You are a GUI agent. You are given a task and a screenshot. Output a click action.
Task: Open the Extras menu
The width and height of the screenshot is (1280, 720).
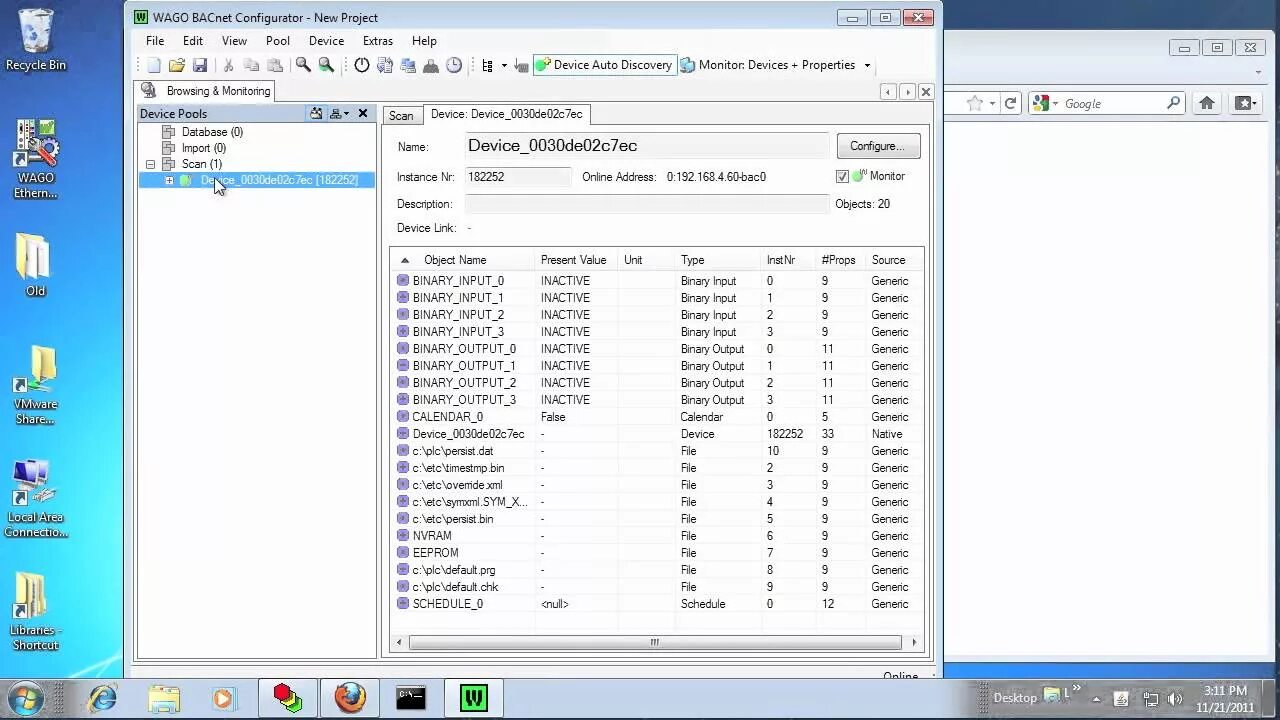coord(378,41)
